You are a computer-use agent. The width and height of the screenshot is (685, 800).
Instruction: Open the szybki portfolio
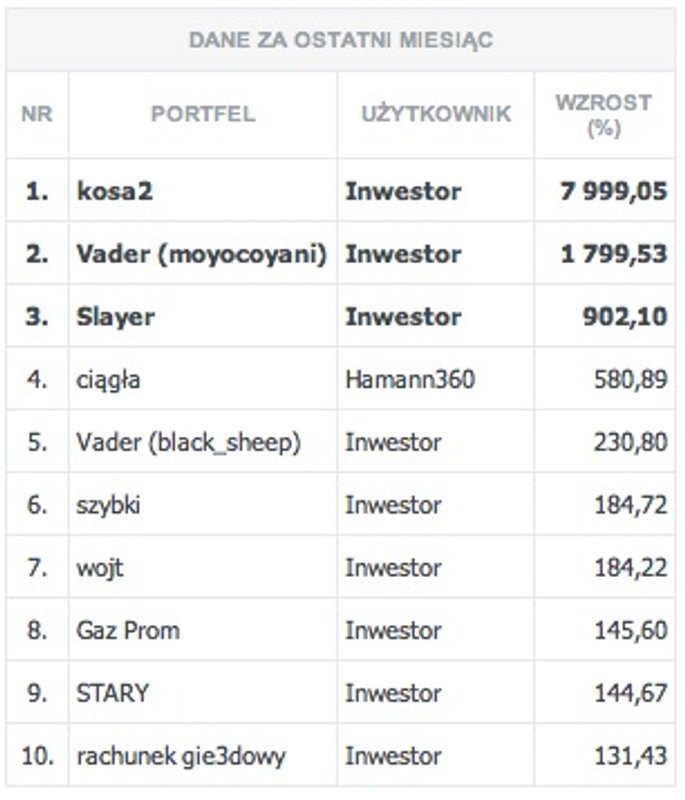pyautogui.click(x=108, y=505)
